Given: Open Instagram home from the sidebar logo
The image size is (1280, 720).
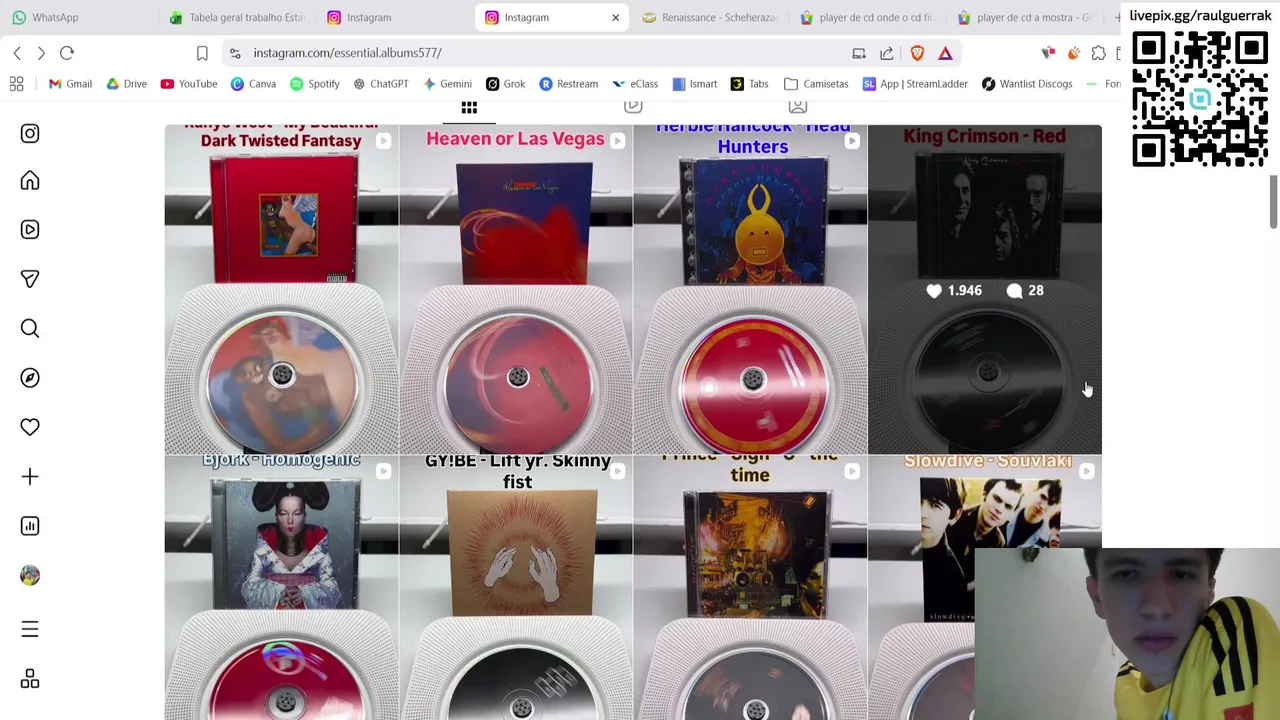Looking at the screenshot, I should point(30,133).
